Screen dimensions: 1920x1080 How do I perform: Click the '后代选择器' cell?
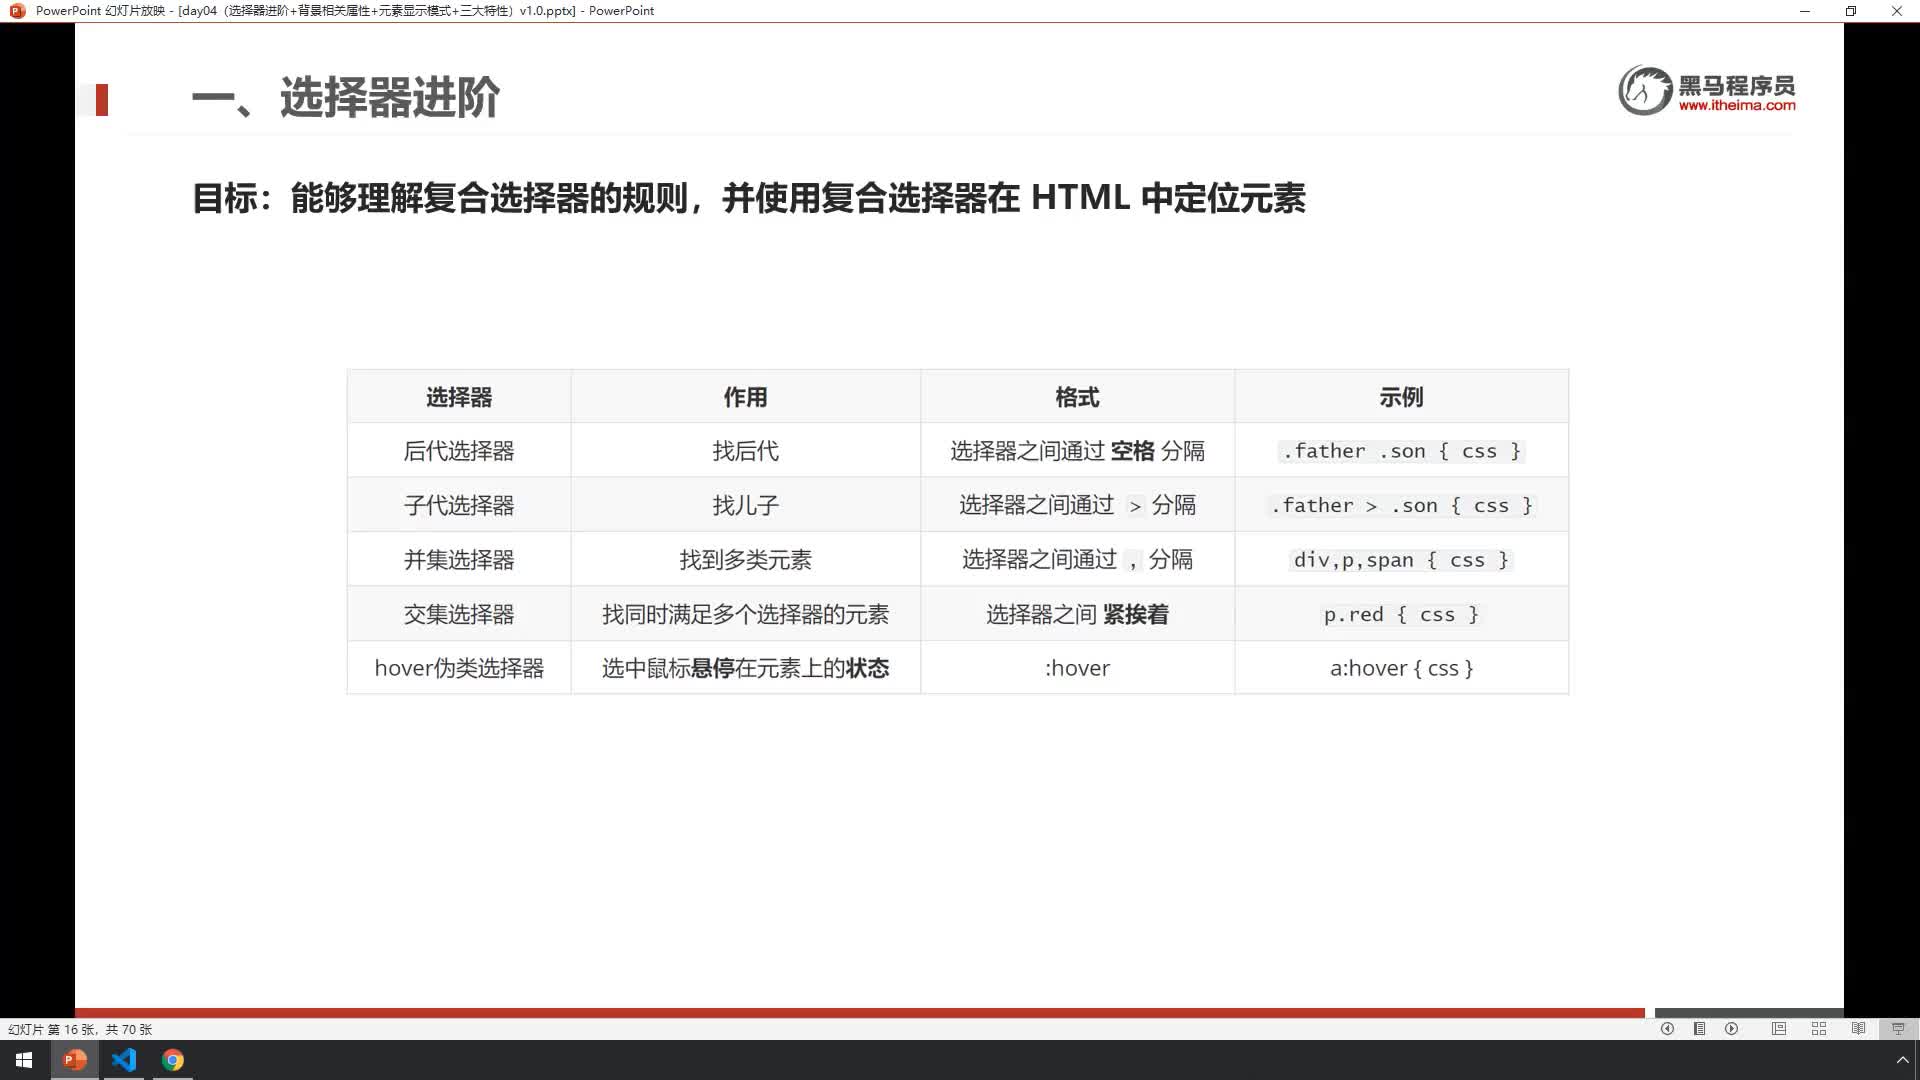tap(459, 451)
